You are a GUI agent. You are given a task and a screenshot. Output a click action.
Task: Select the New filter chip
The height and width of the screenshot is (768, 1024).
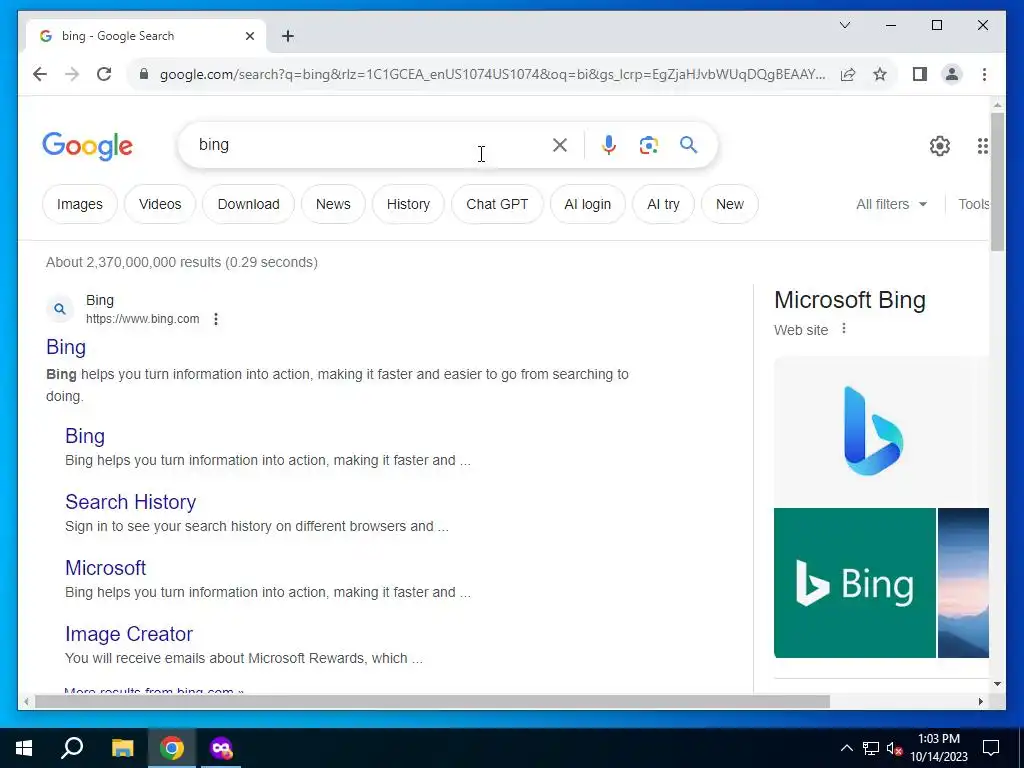(729, 204)
